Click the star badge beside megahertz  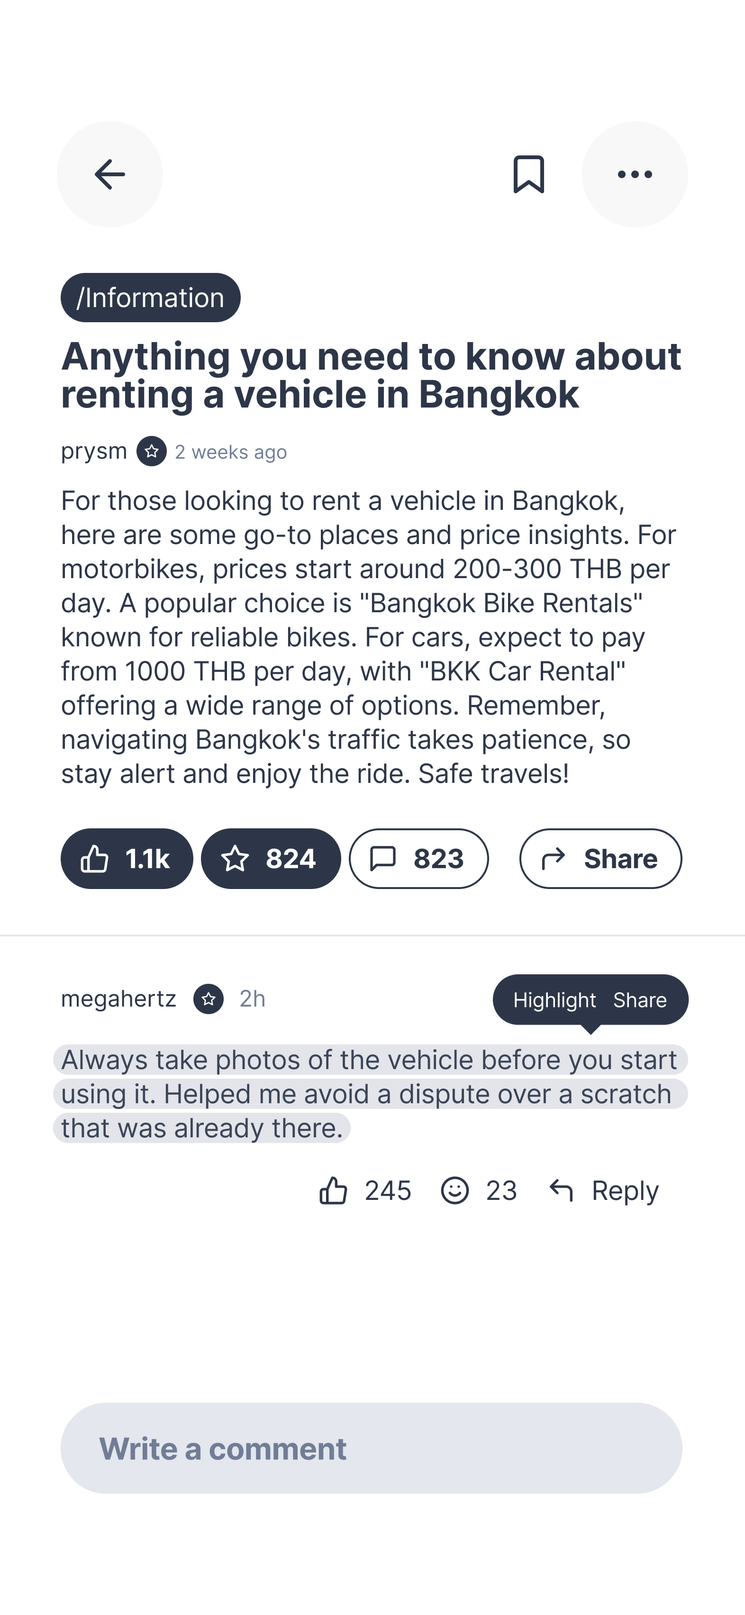coord(208,999)
